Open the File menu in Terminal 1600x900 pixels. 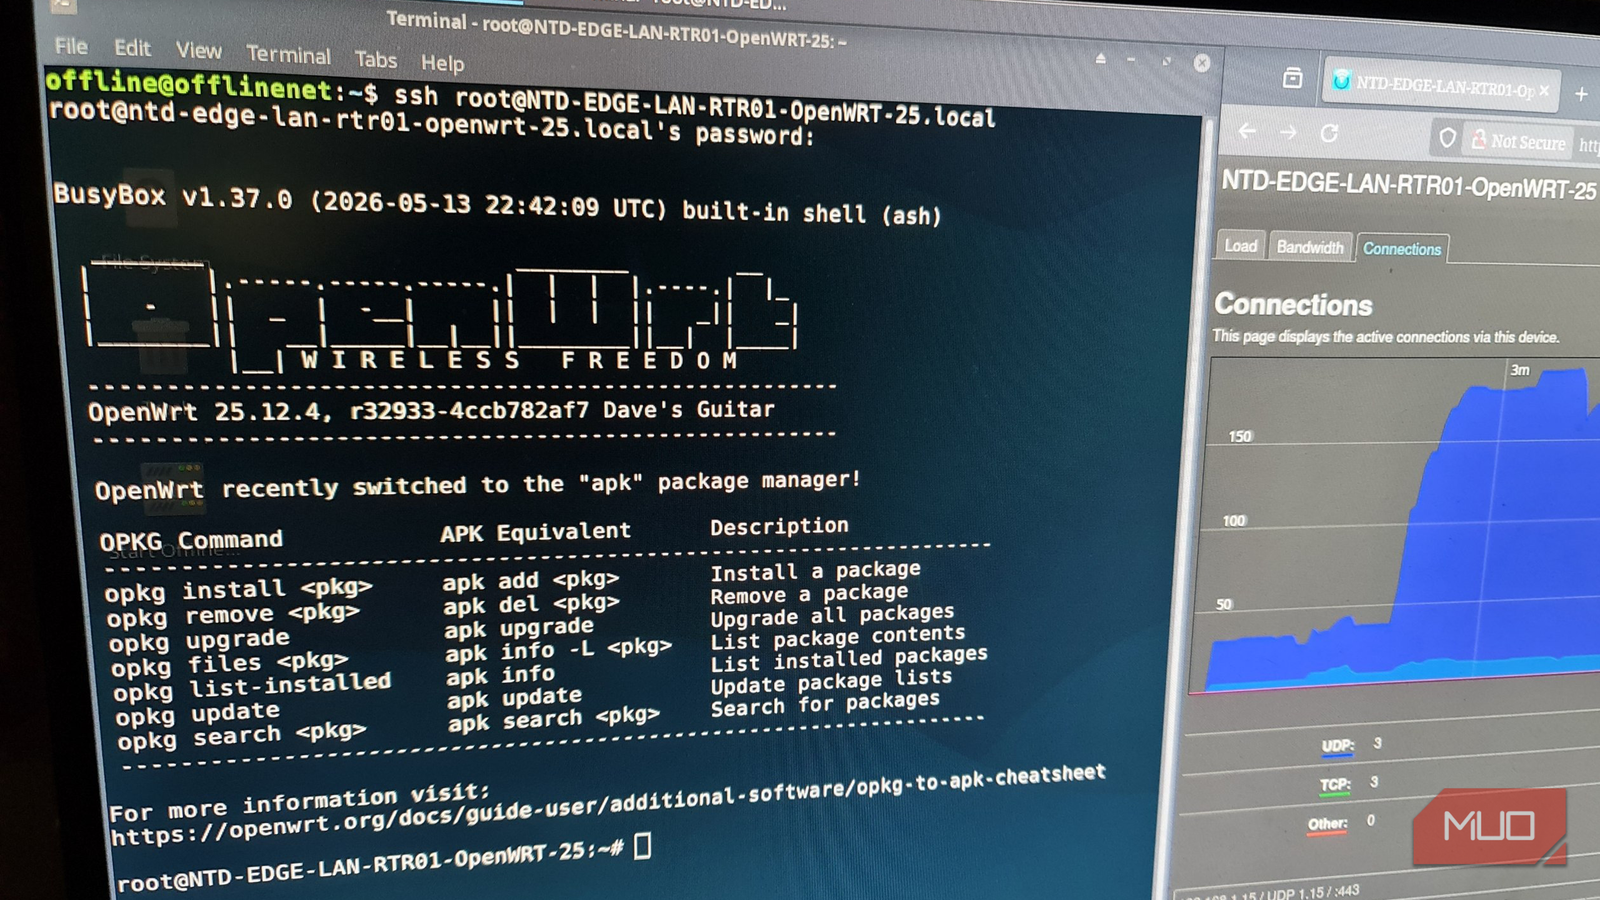point(71,46)
